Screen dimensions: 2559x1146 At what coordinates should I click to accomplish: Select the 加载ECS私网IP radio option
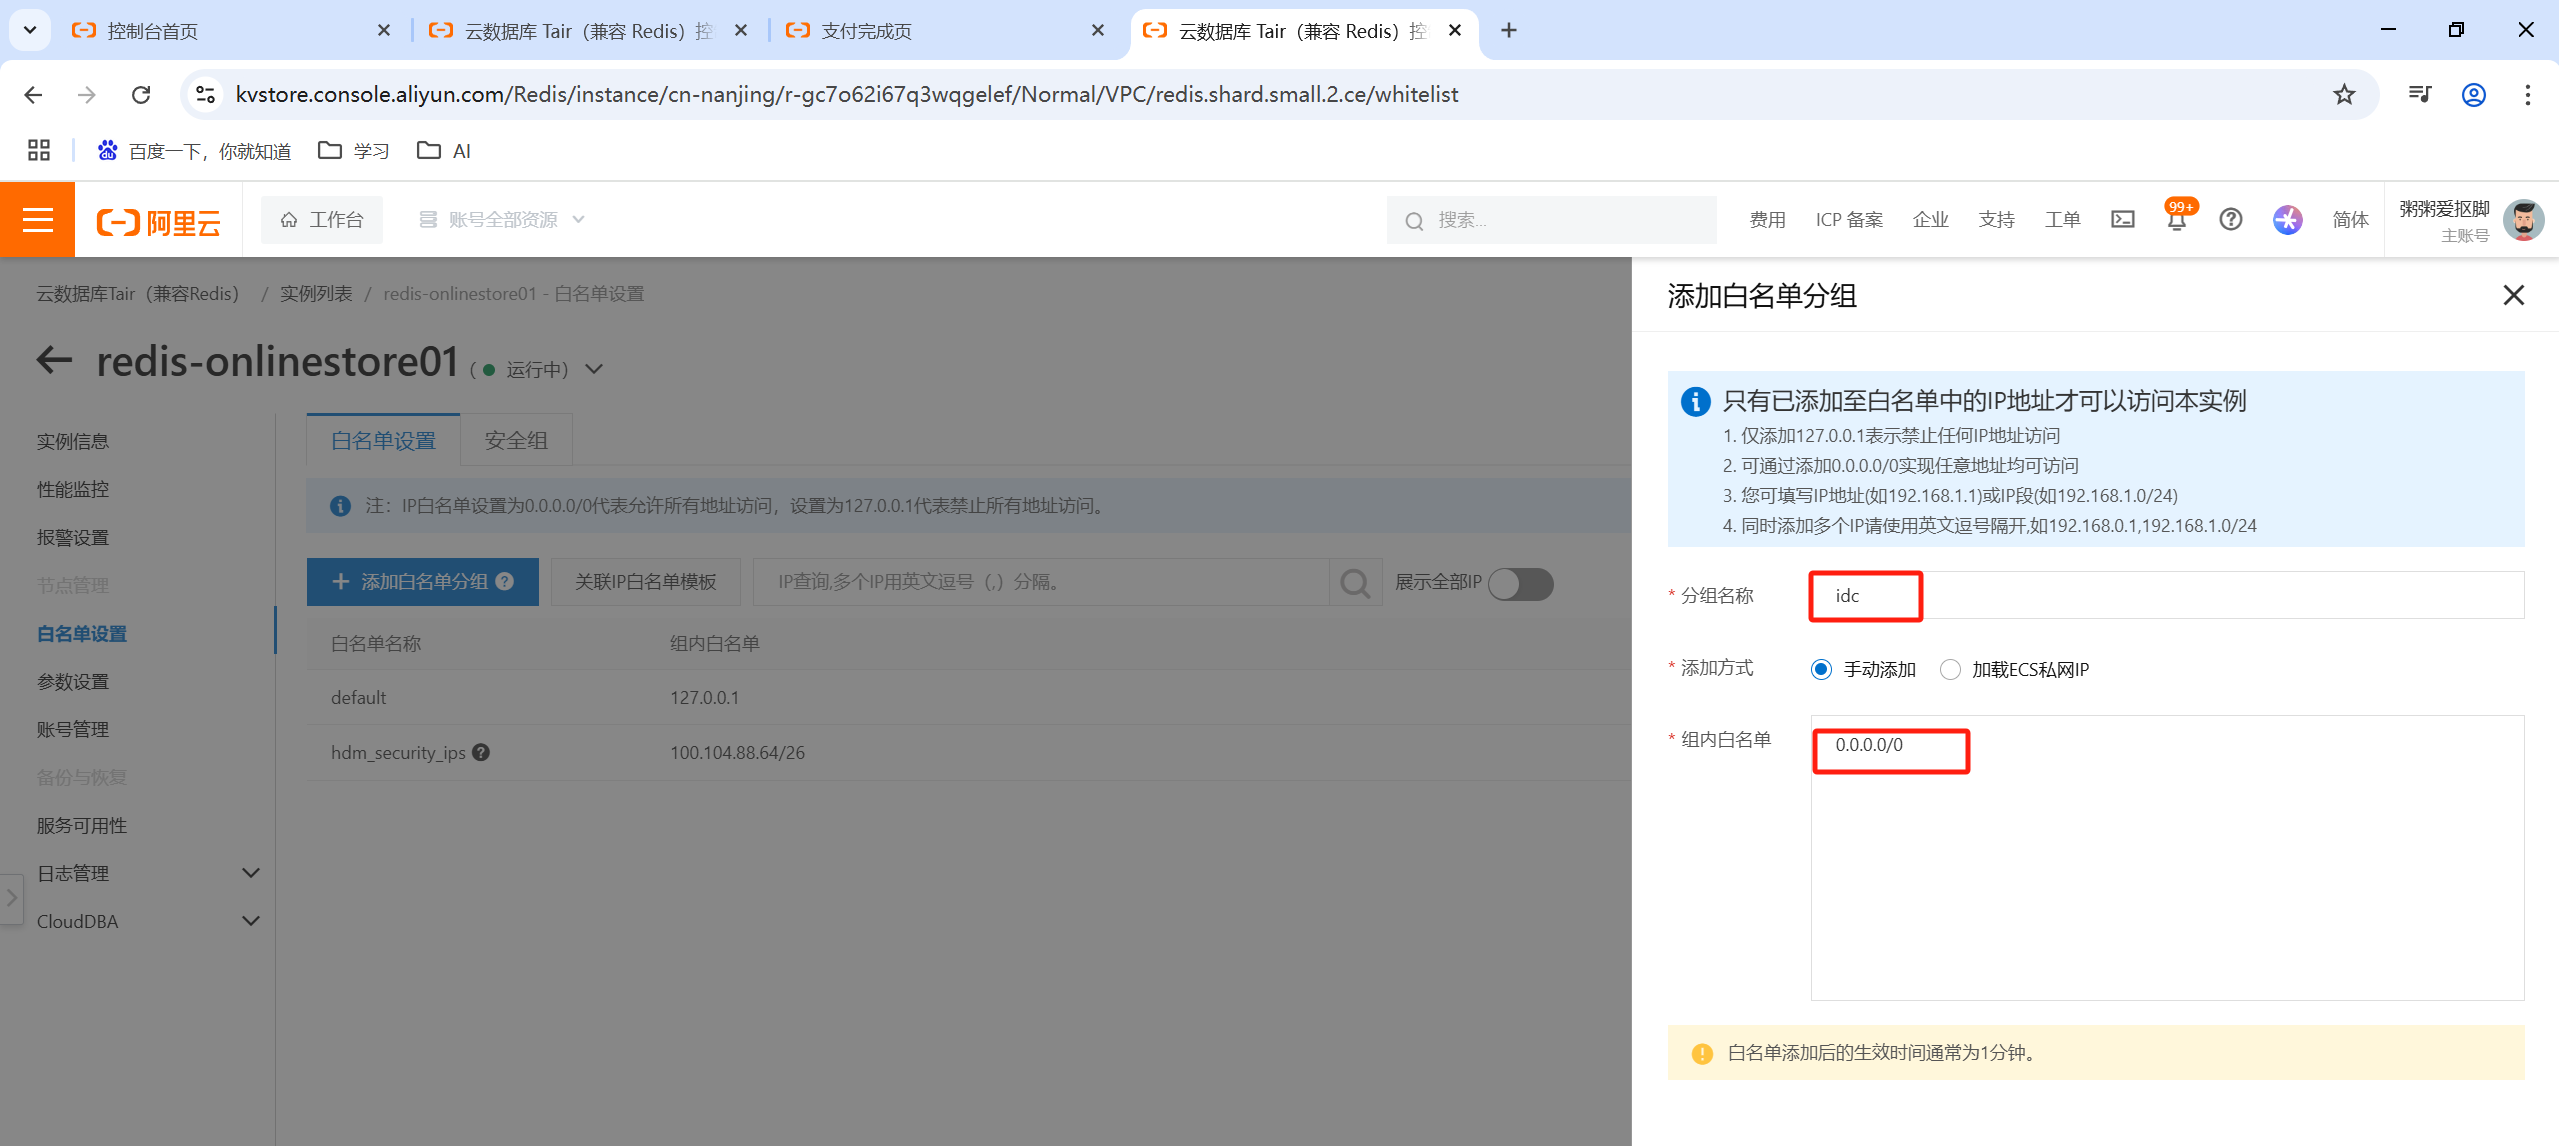click(x=1950, y=669)
